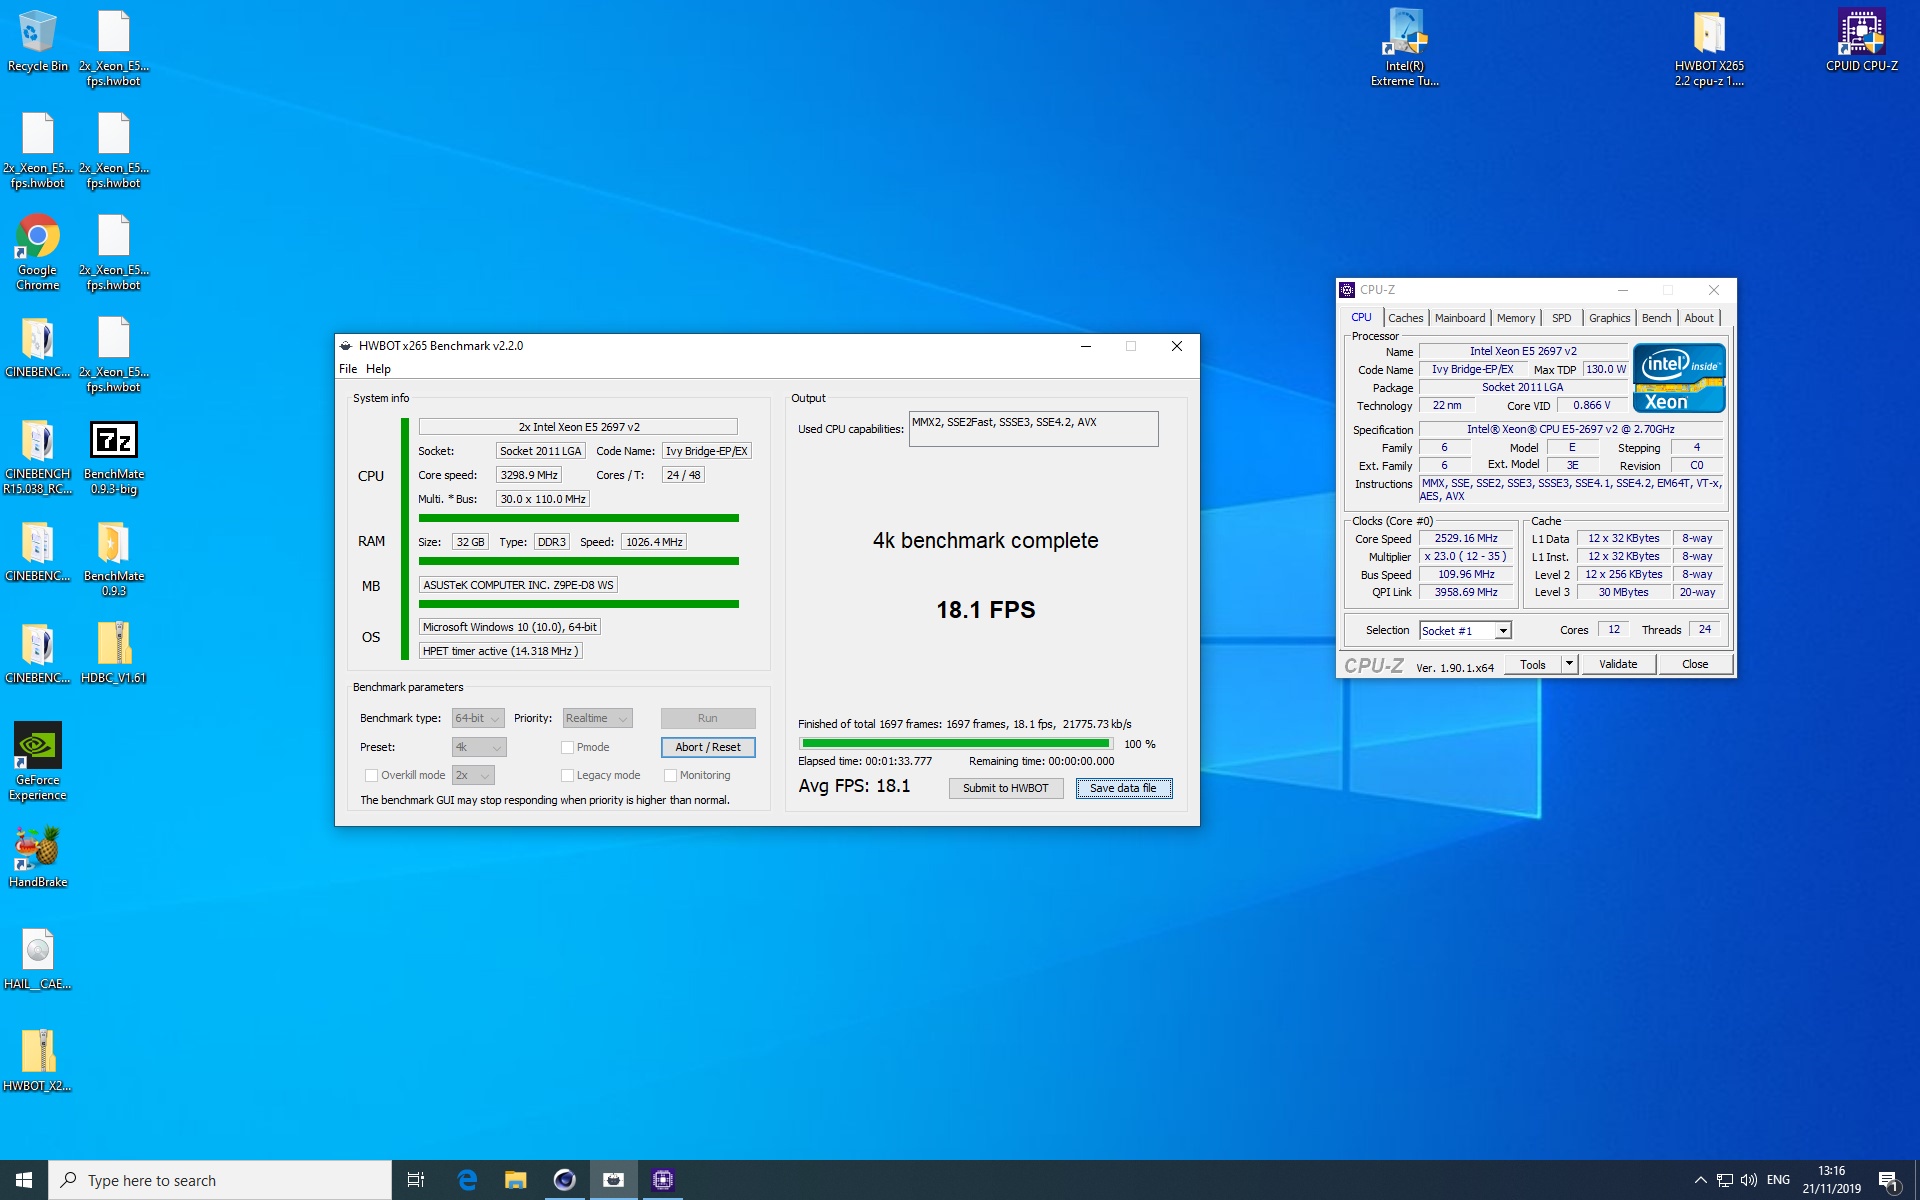
Task: Click the Windows Start button
Action: click(x=24, y=1180)
